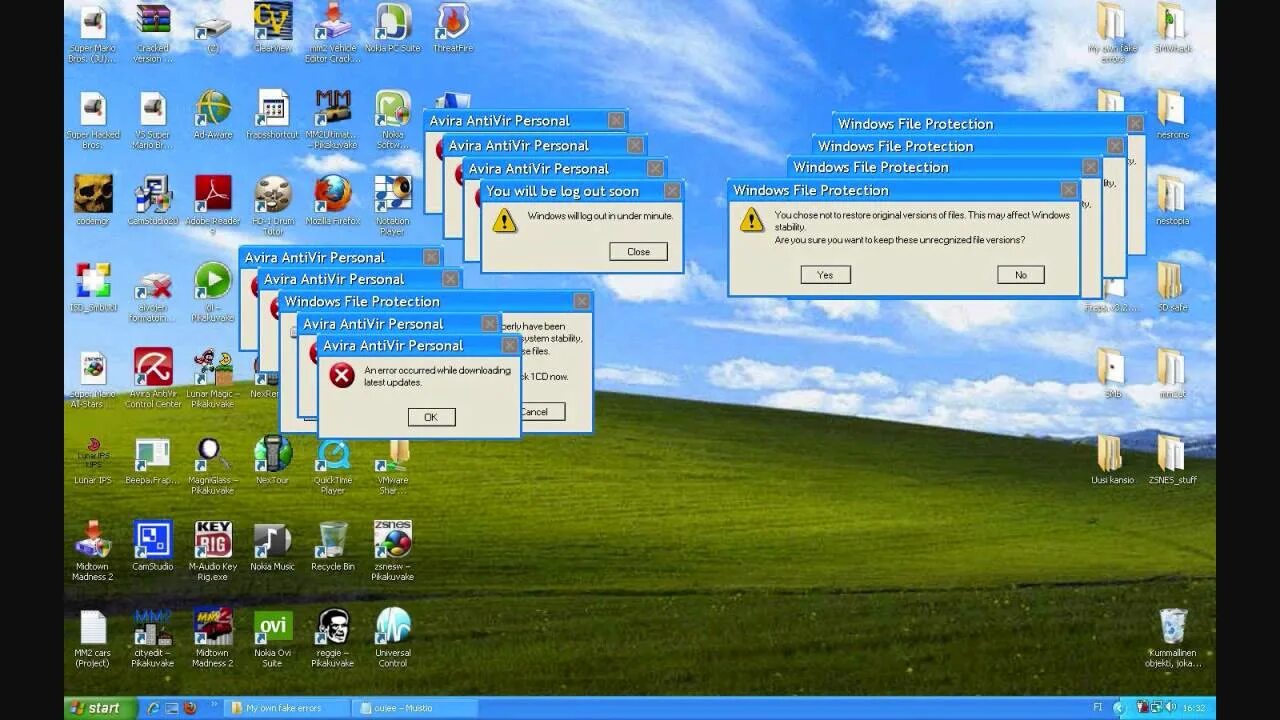Close the frontmost Avira AntiVir Personal dialog
This screenshot has width=1280, height=720.
(509, 346)
